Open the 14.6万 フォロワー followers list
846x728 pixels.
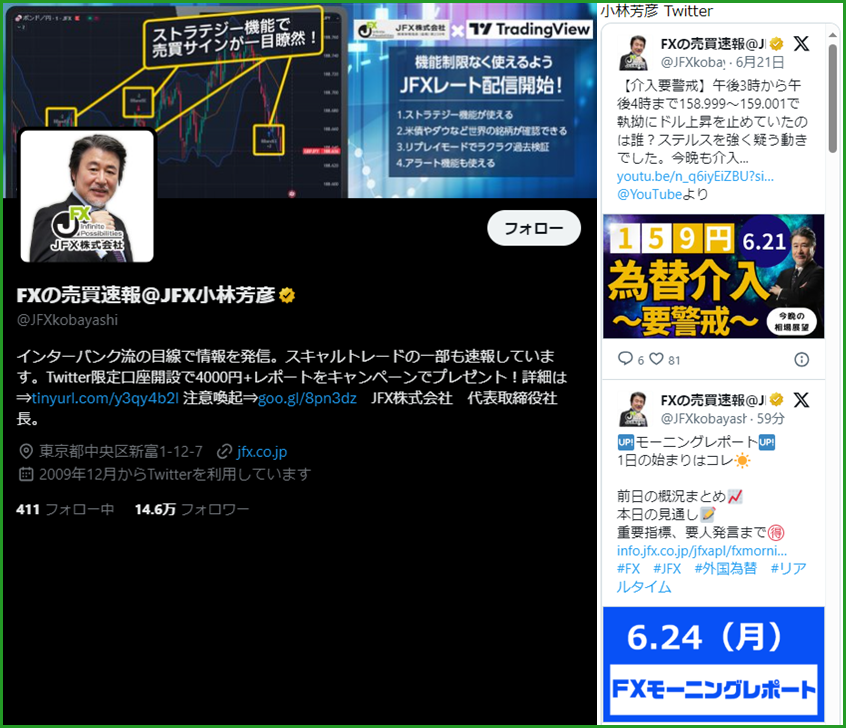point(192,509)
